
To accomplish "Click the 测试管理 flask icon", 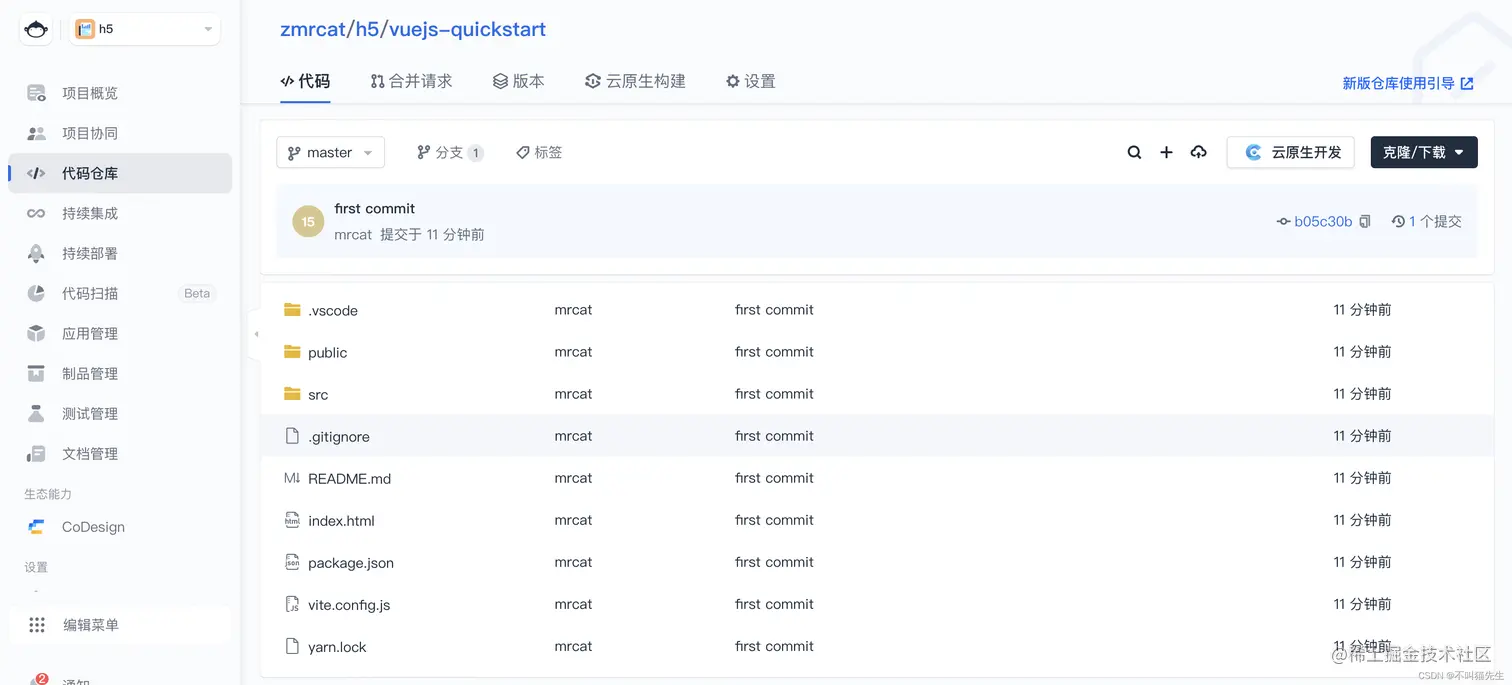I will click(36, 413).
